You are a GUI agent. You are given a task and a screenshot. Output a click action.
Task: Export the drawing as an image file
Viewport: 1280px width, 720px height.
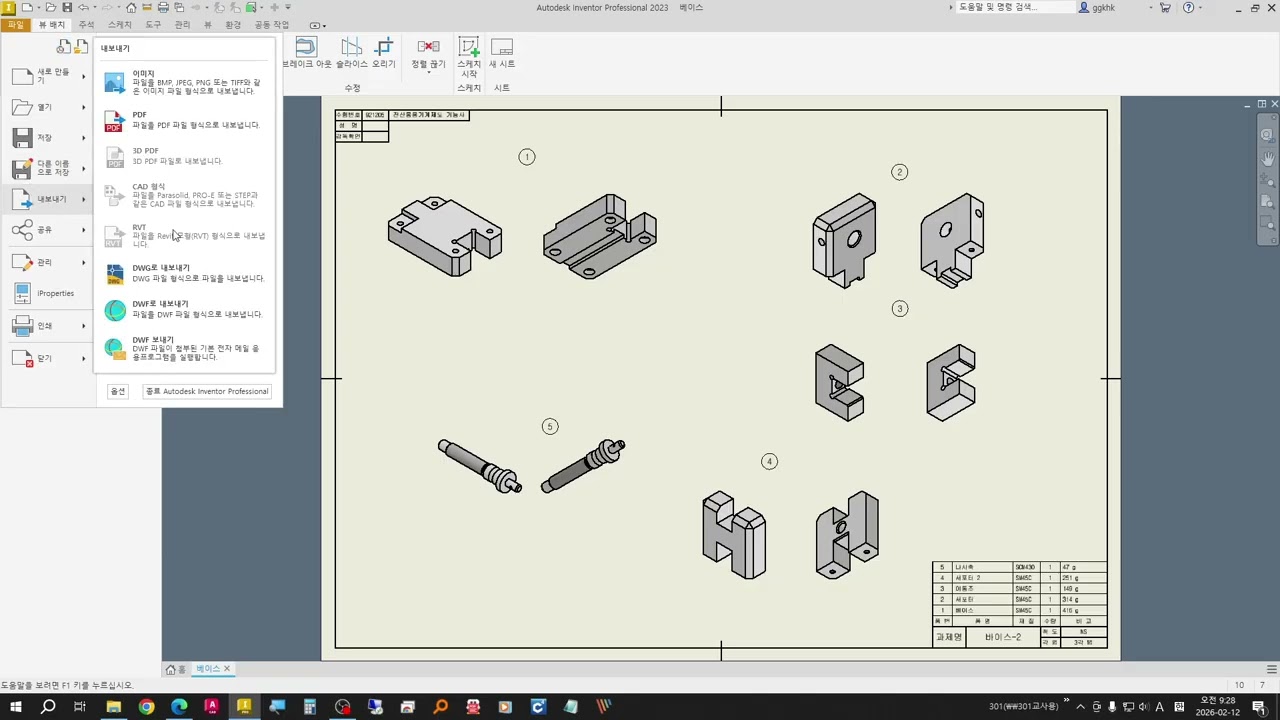pyautogui.click(x=185, y=82)
